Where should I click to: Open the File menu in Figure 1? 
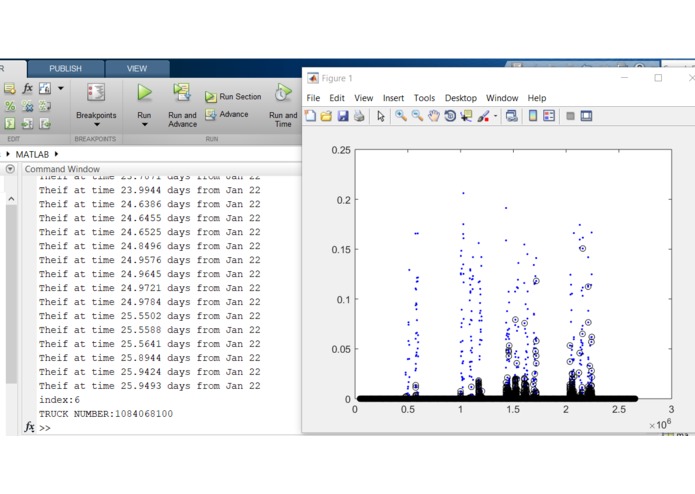click(x=313, y=98)
